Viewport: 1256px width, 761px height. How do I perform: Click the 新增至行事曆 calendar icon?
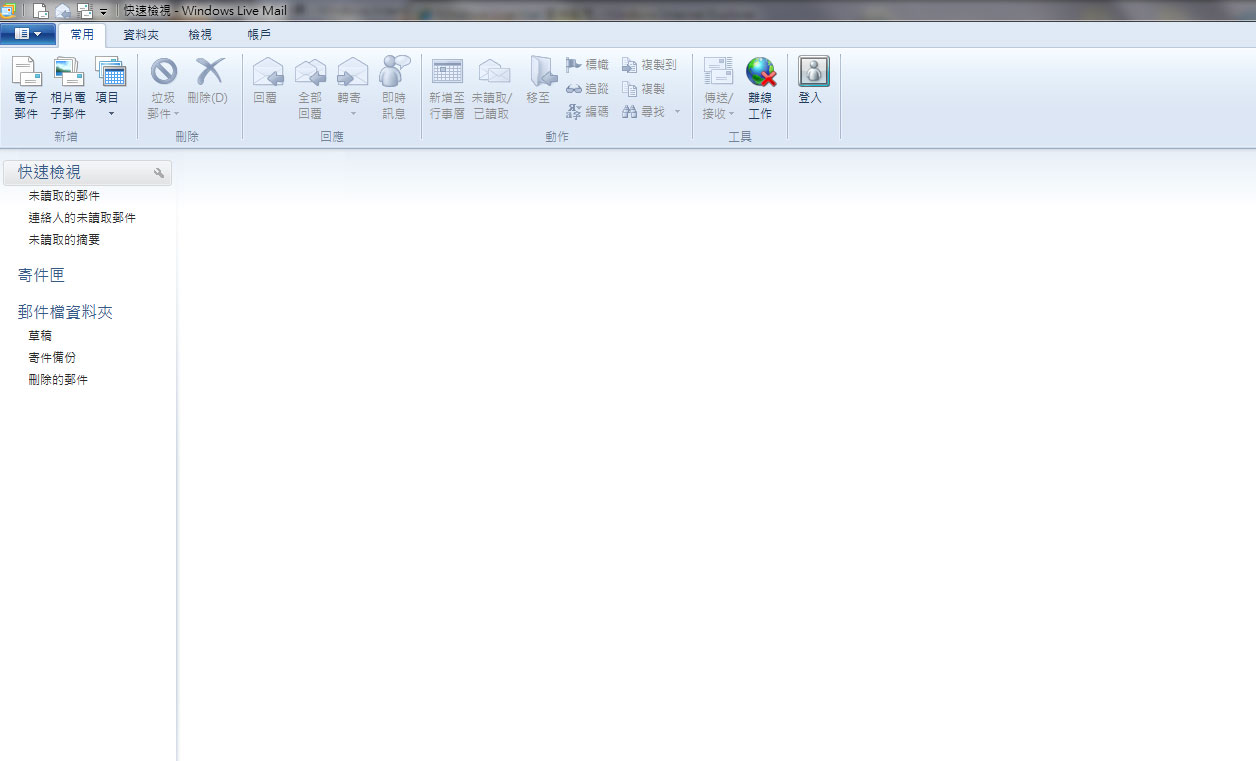tap(447, 72)
